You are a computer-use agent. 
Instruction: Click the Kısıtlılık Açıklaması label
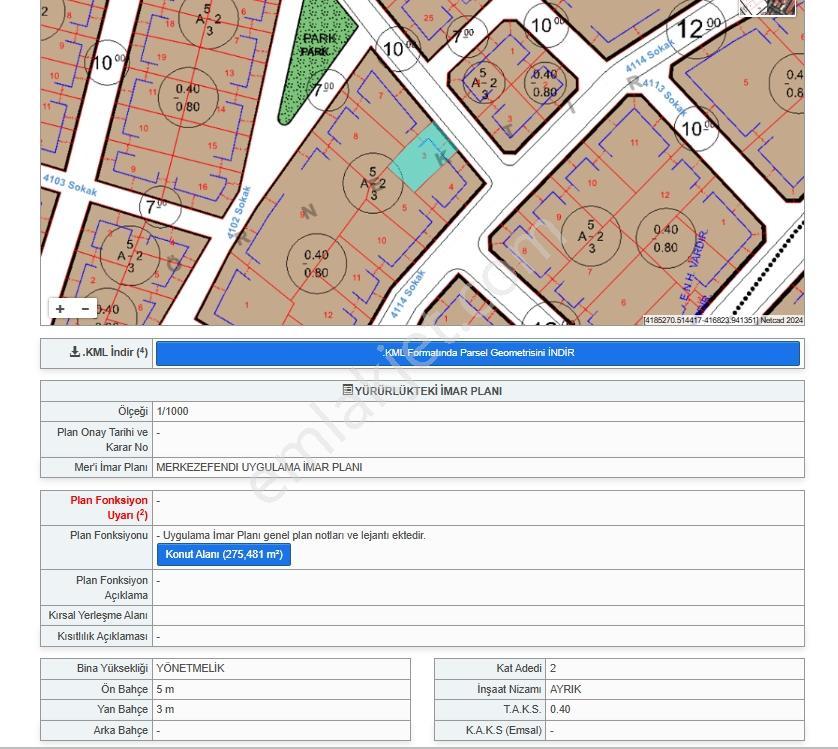[x=102, y=636]
